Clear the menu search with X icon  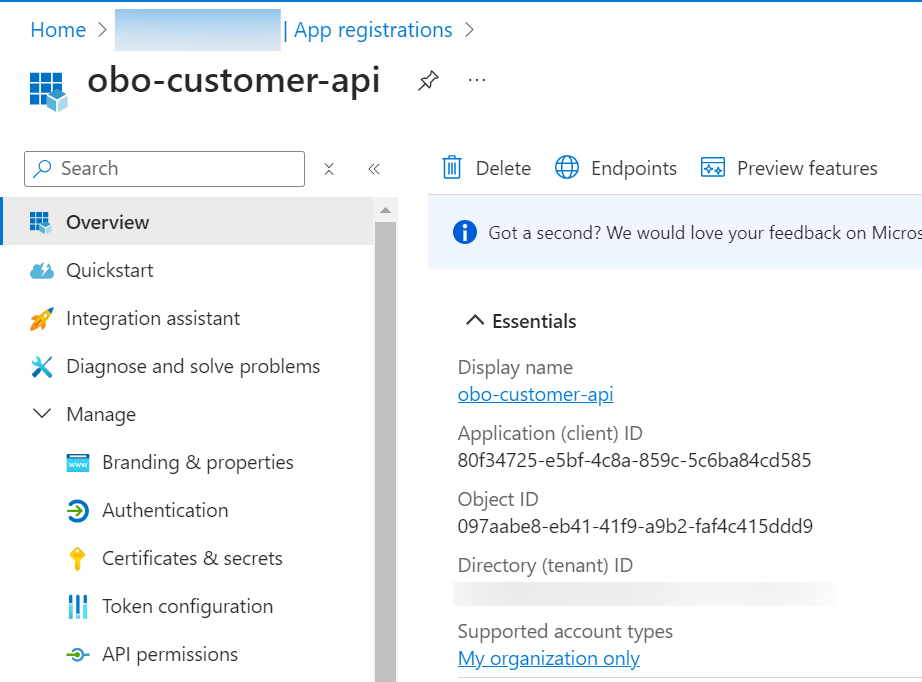click(329, 169)
